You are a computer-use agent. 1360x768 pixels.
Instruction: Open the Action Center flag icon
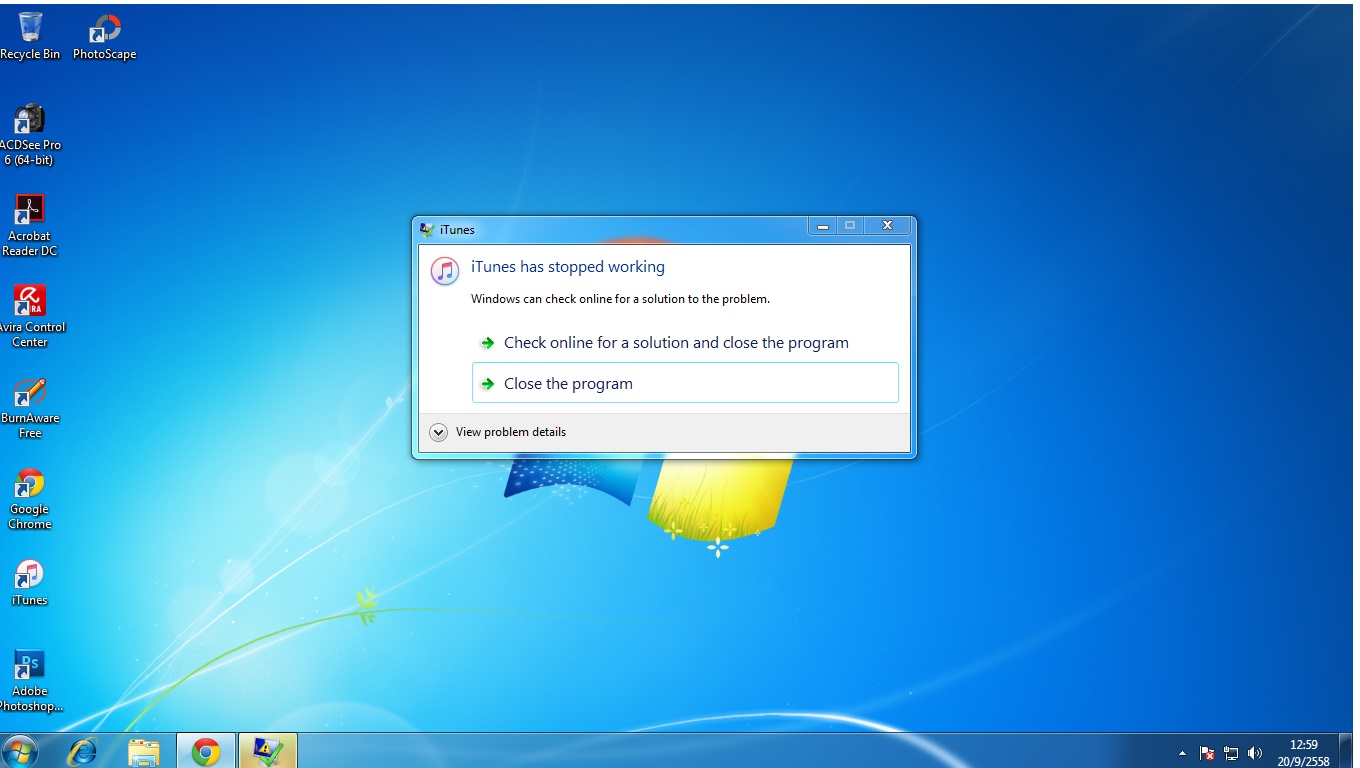pos(1207,753)
